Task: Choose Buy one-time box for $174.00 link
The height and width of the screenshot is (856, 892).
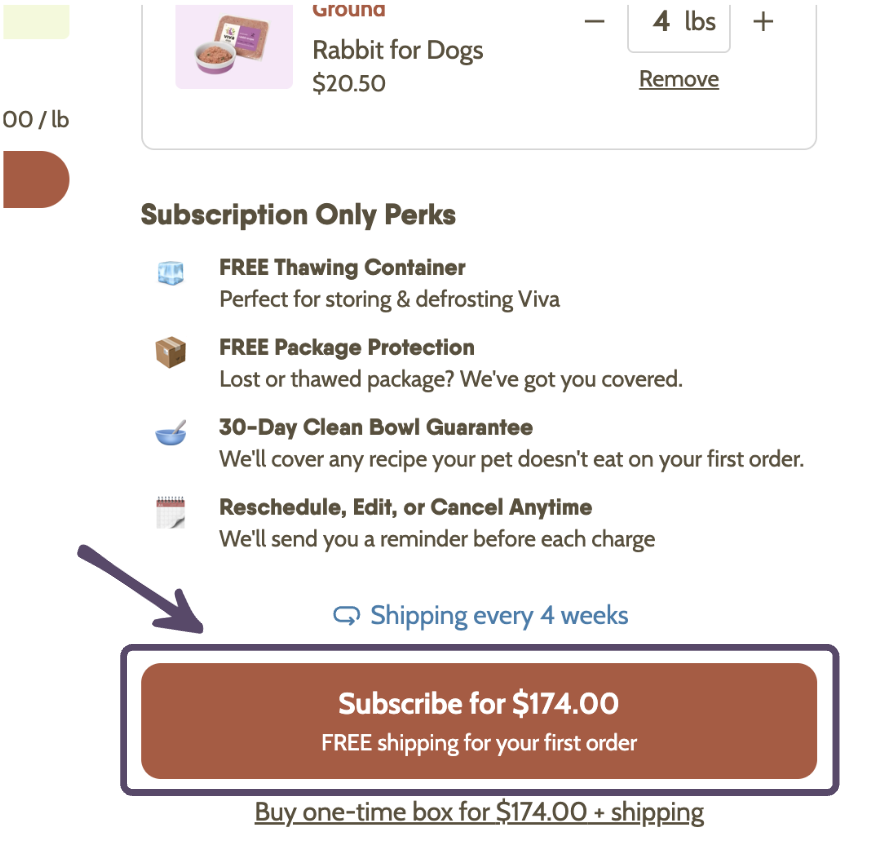Action: point(479,812)
